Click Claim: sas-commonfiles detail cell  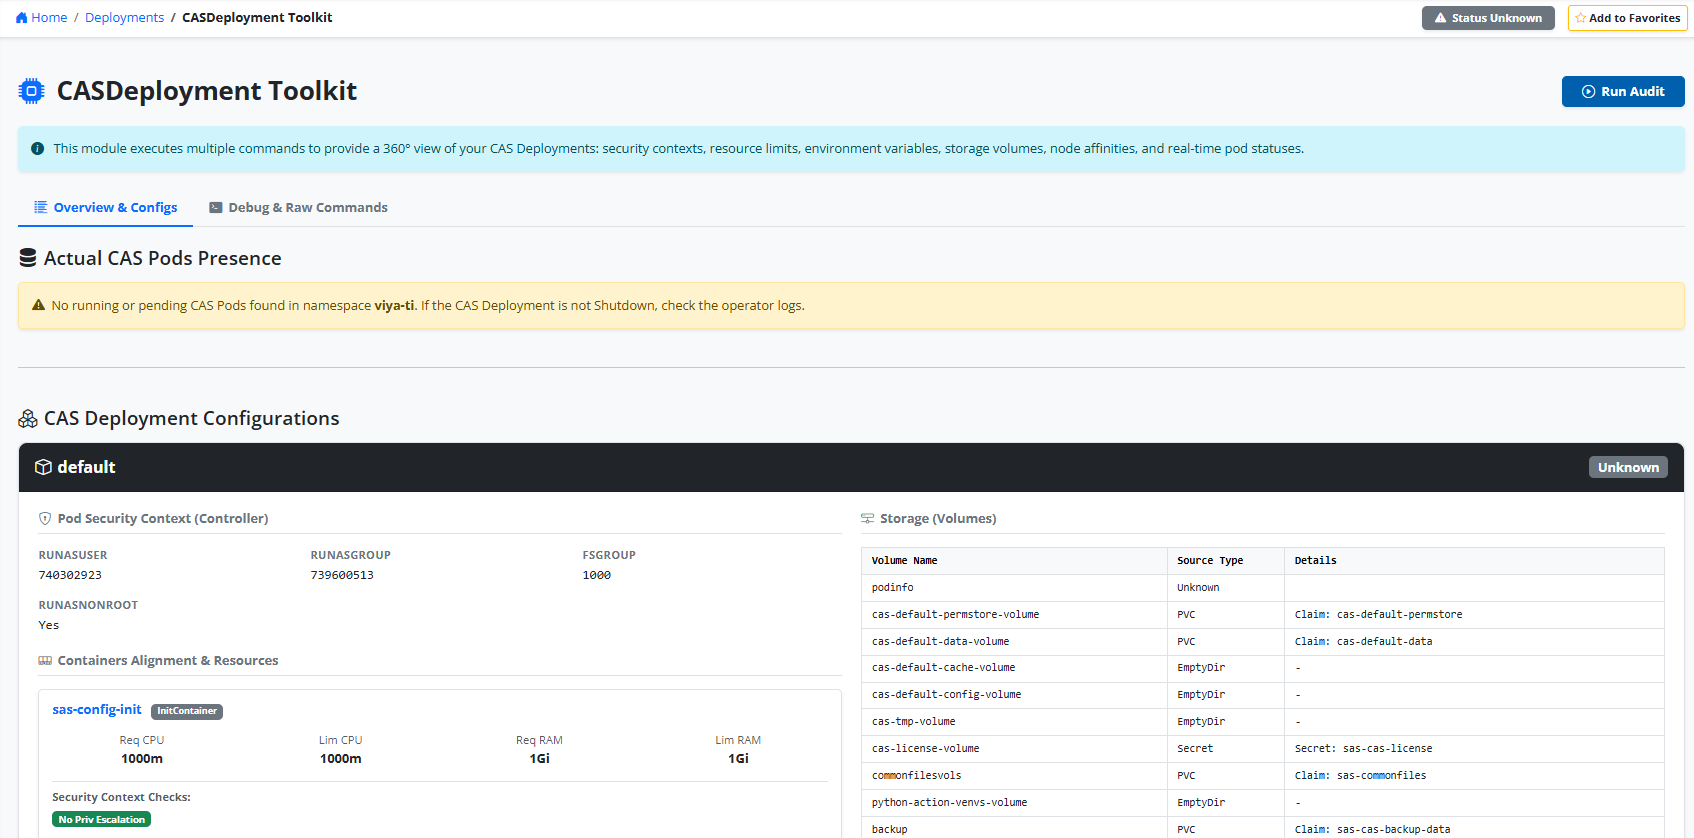click(1474, 776)
